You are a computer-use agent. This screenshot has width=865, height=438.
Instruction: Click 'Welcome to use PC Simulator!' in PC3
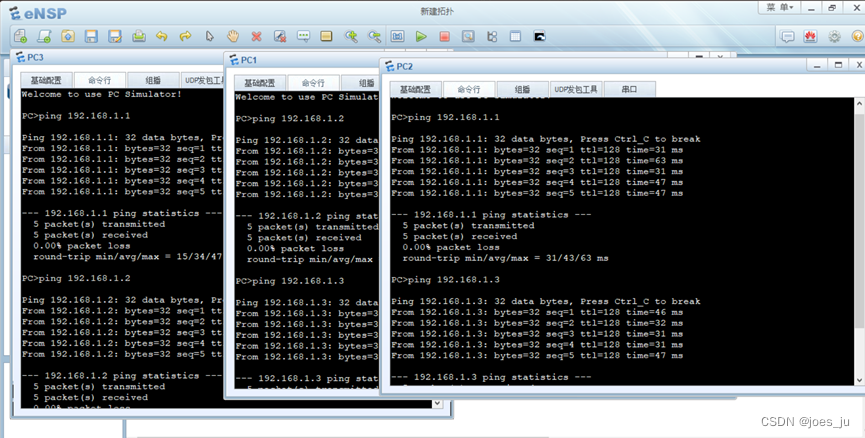click(102, 94)
